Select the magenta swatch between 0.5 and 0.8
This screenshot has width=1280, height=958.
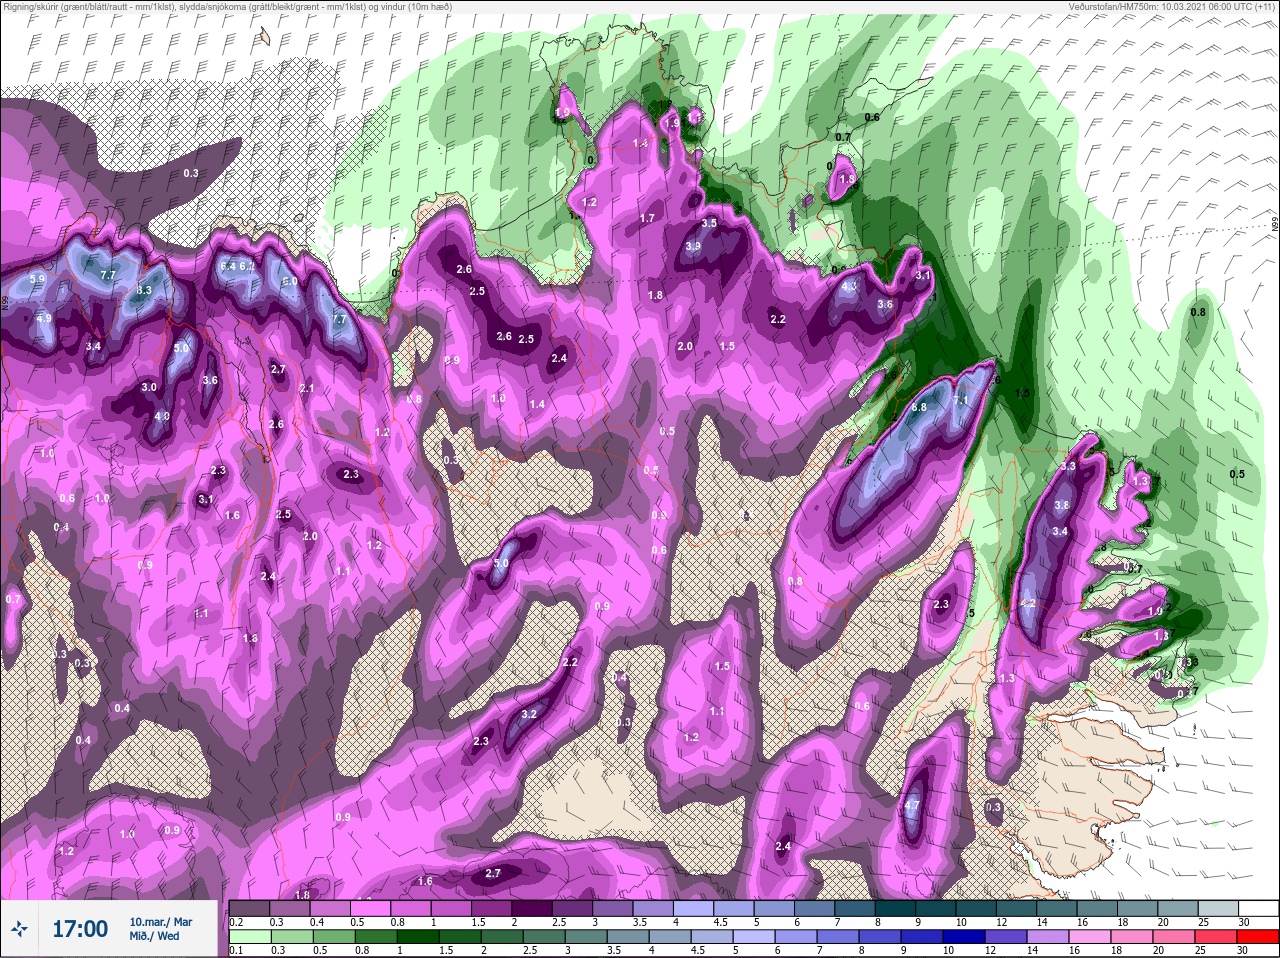click(x=372, y=908)
